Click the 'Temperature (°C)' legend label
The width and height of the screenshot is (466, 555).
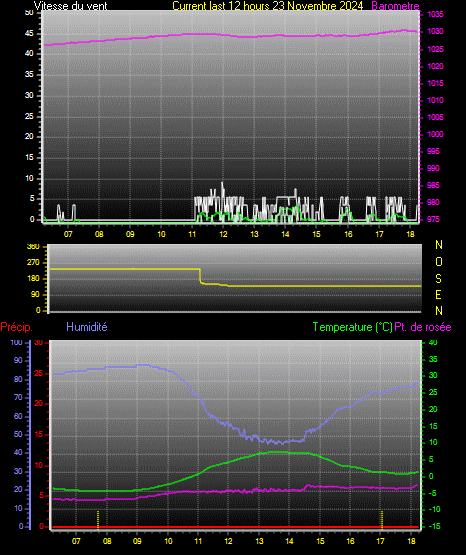point(352,327)
